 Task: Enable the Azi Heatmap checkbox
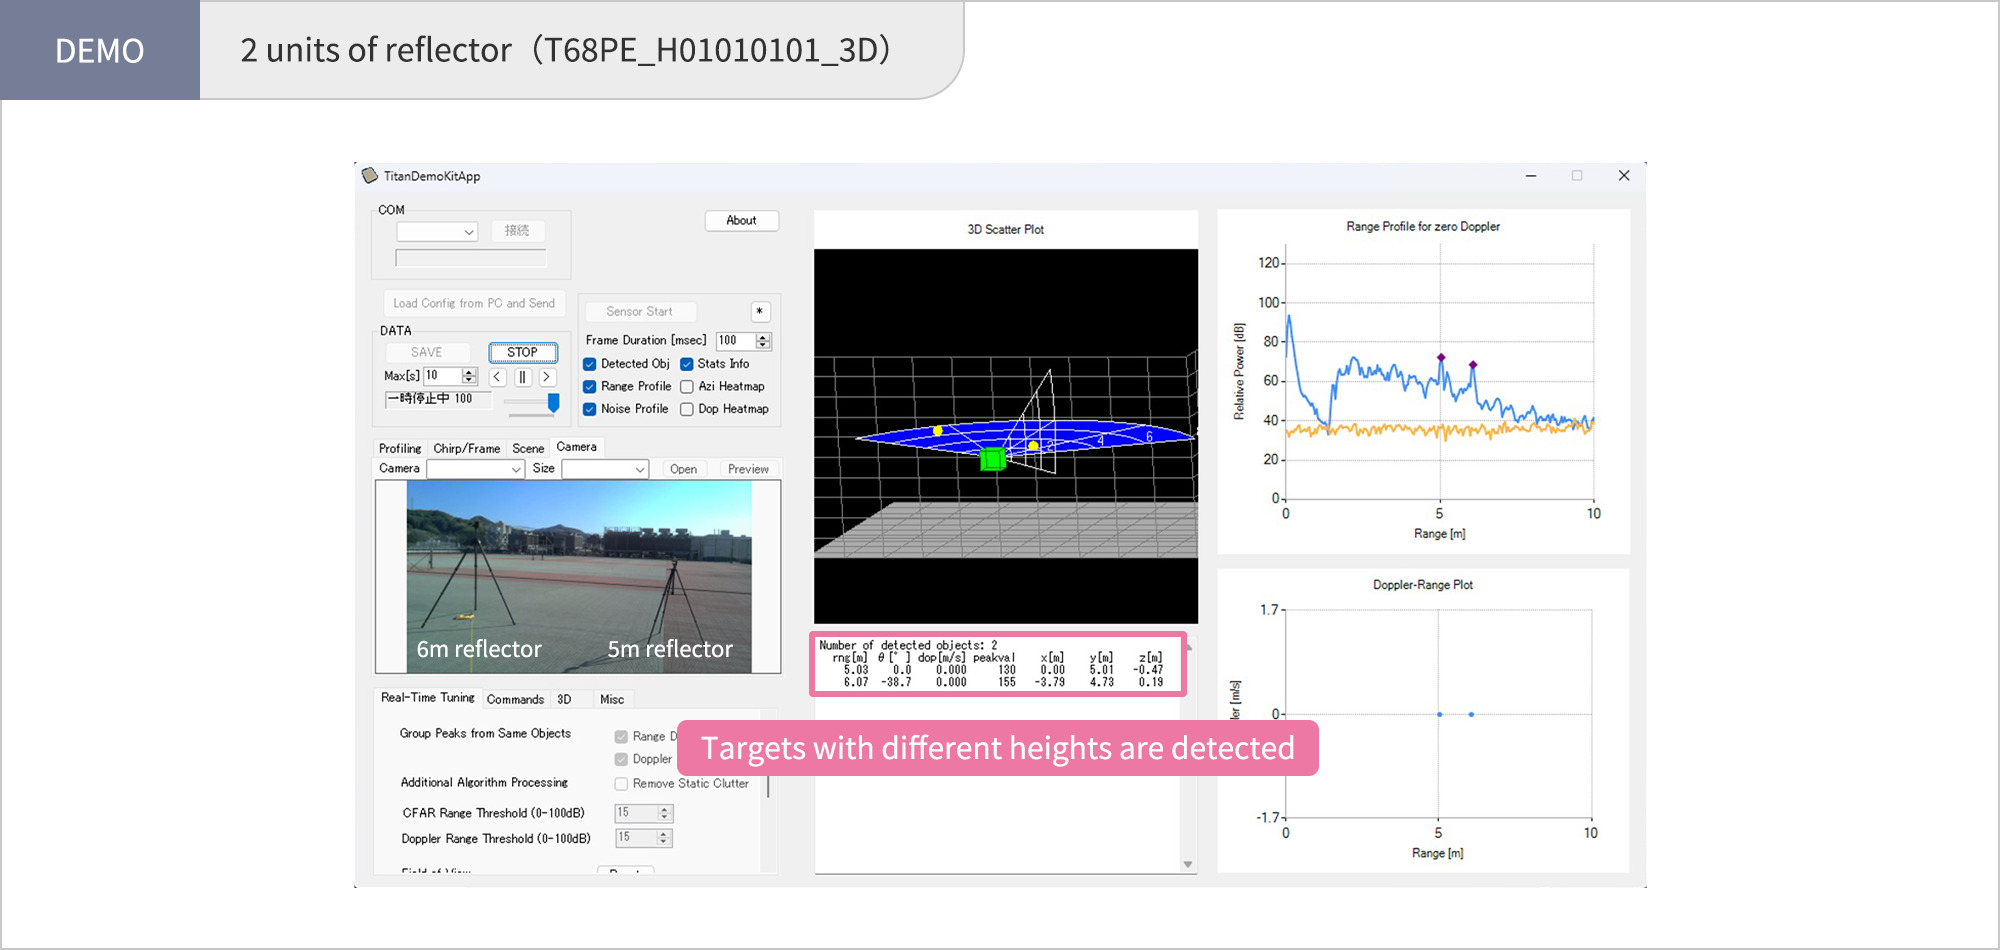coord(687,387)
